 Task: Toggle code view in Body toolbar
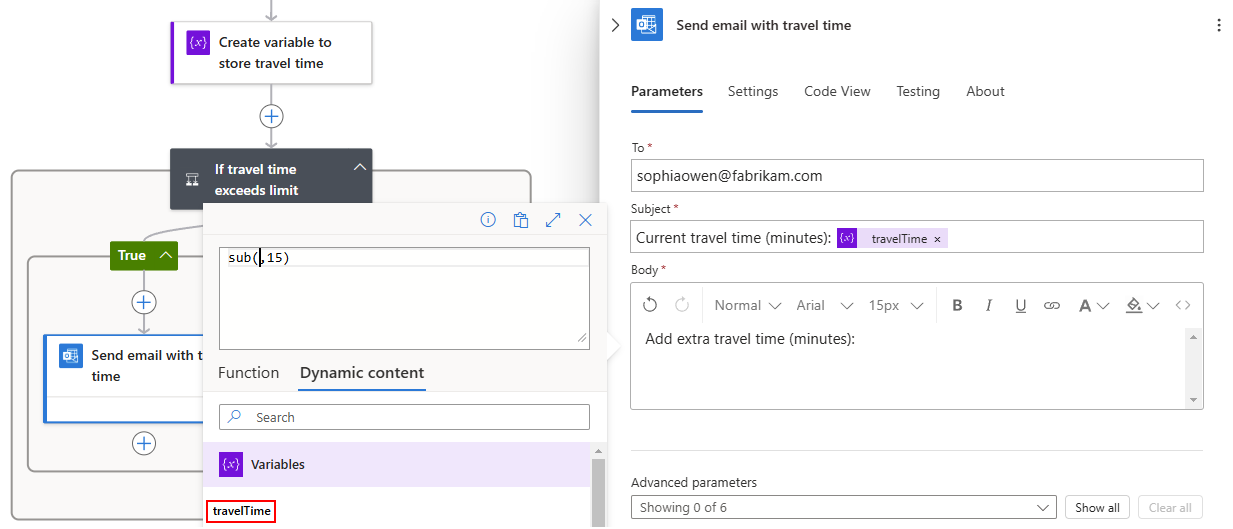(x=1183, y=305)
